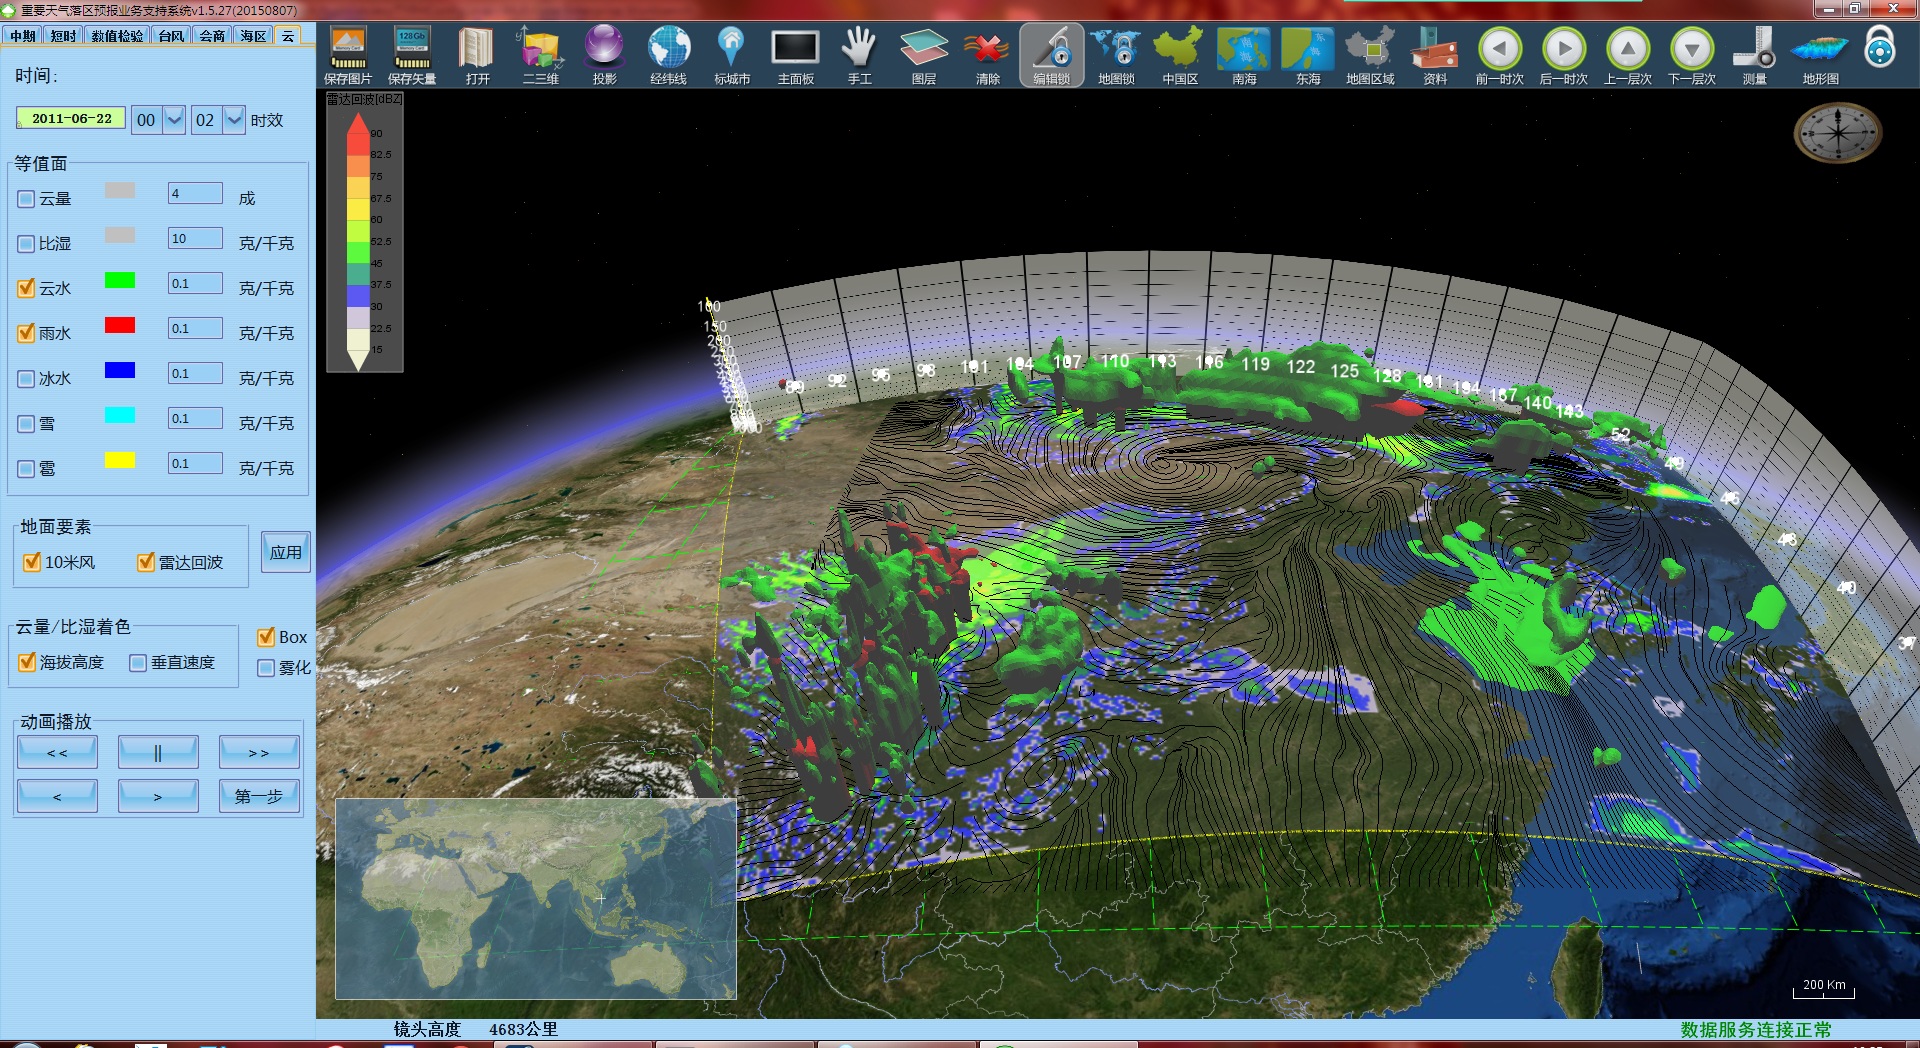
Task: Click the 应用 apply button
Action: 286,552
